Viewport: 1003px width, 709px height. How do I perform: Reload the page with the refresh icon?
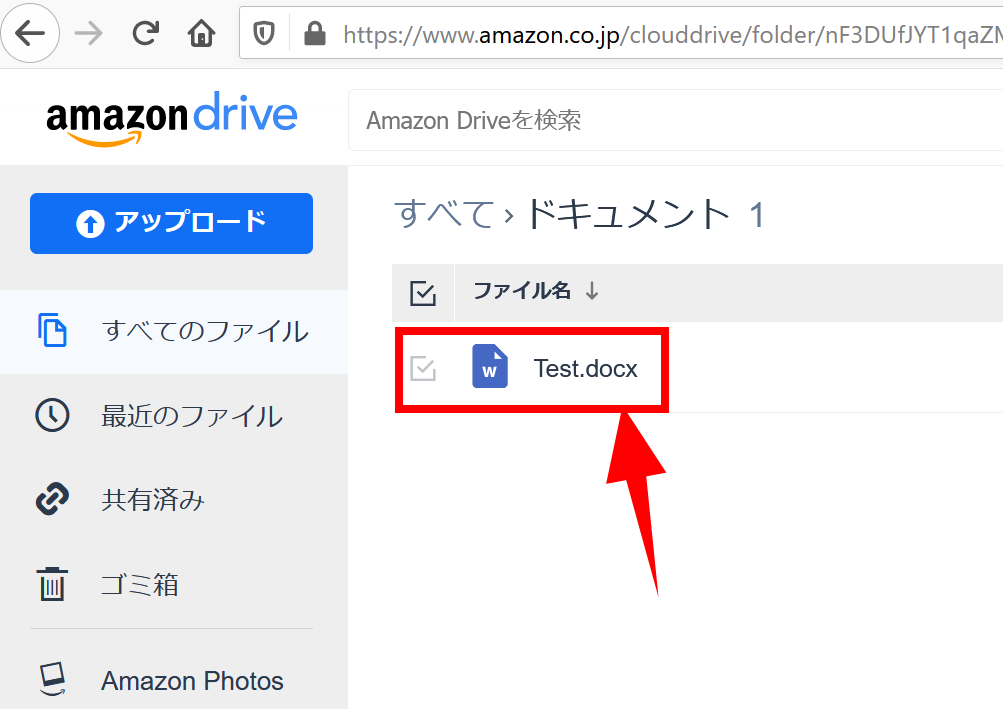pyautogui.click(x=145, y=33)
